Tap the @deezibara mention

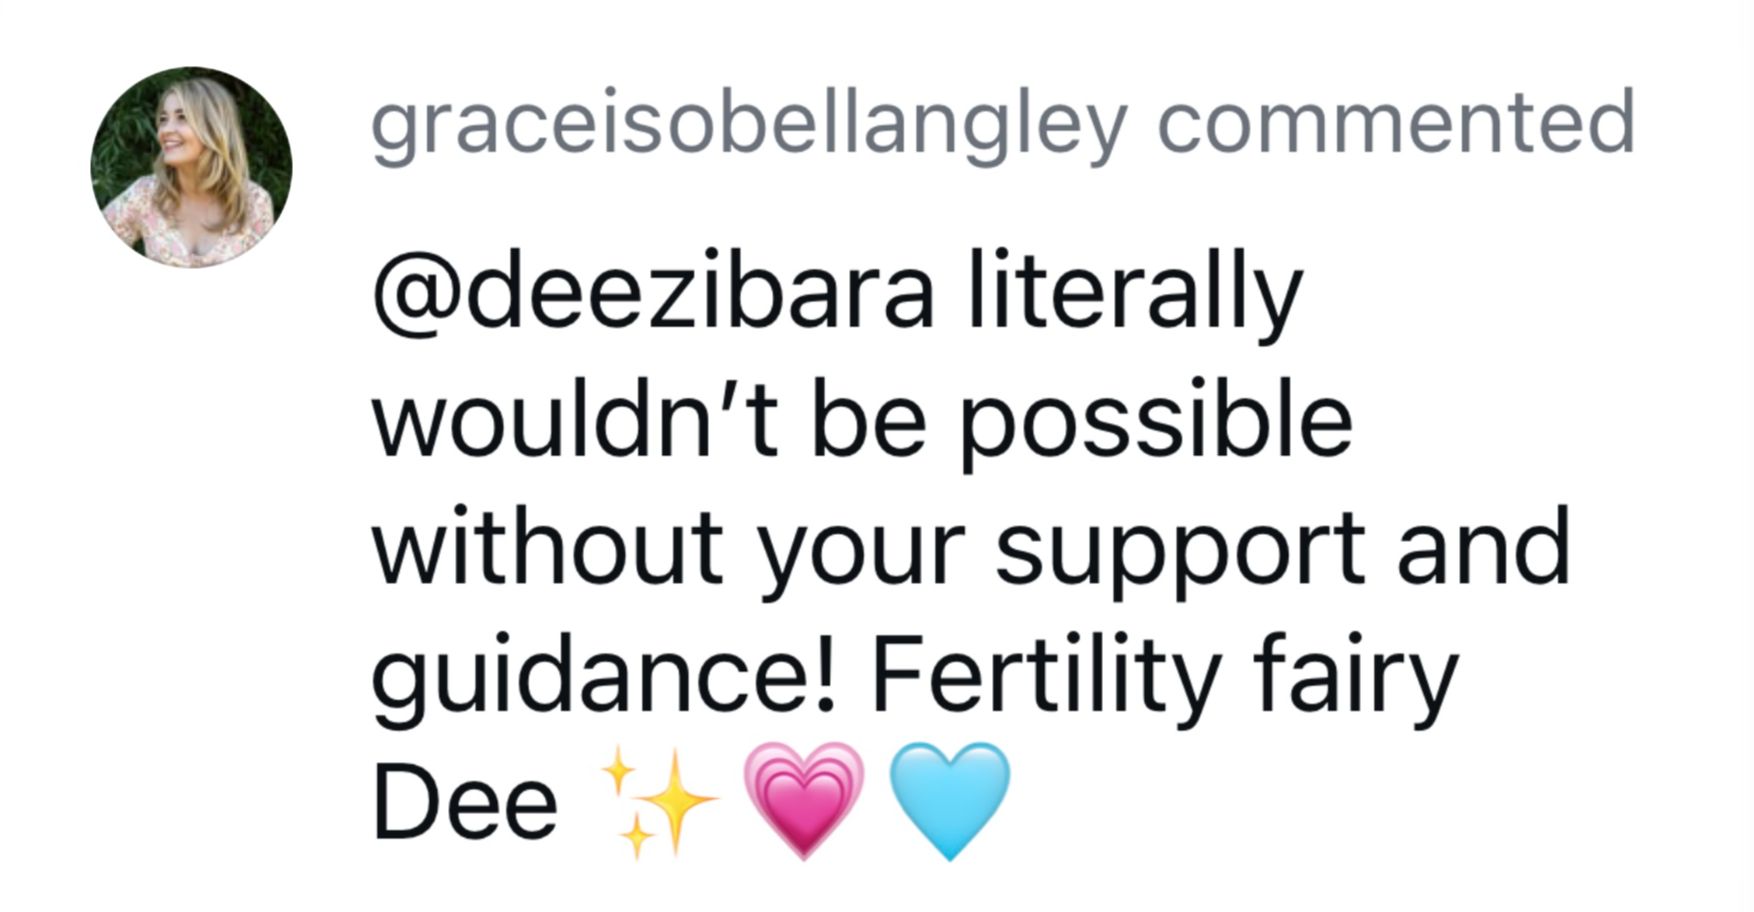pos(653,294)
